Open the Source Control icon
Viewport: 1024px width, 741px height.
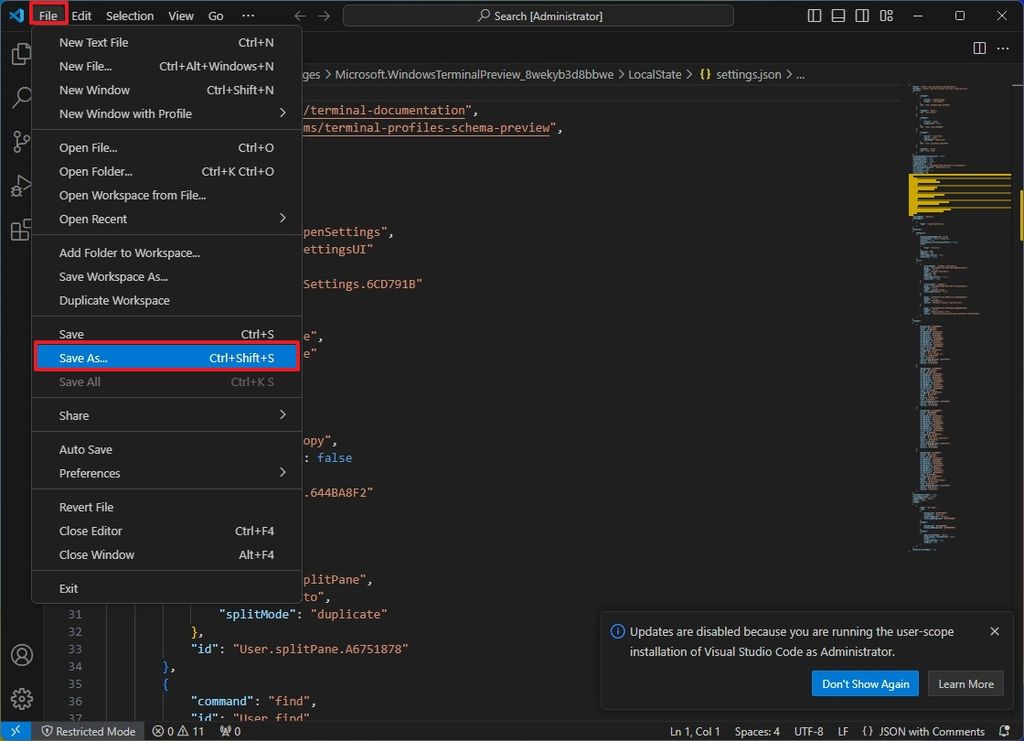(x=22, y=141)
